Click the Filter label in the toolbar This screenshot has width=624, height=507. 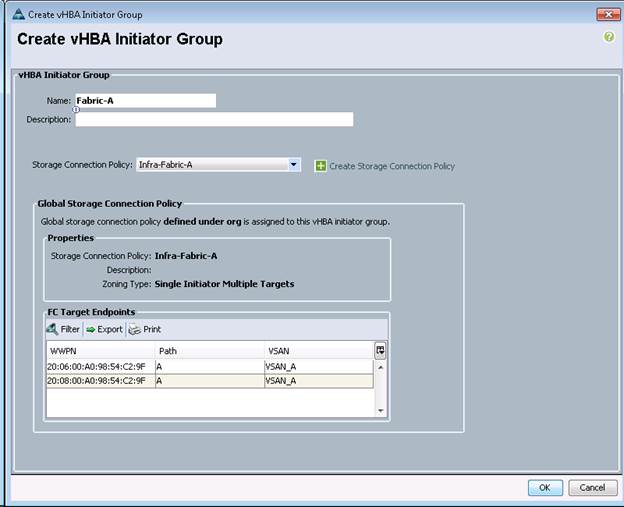[x=70, y=330]
